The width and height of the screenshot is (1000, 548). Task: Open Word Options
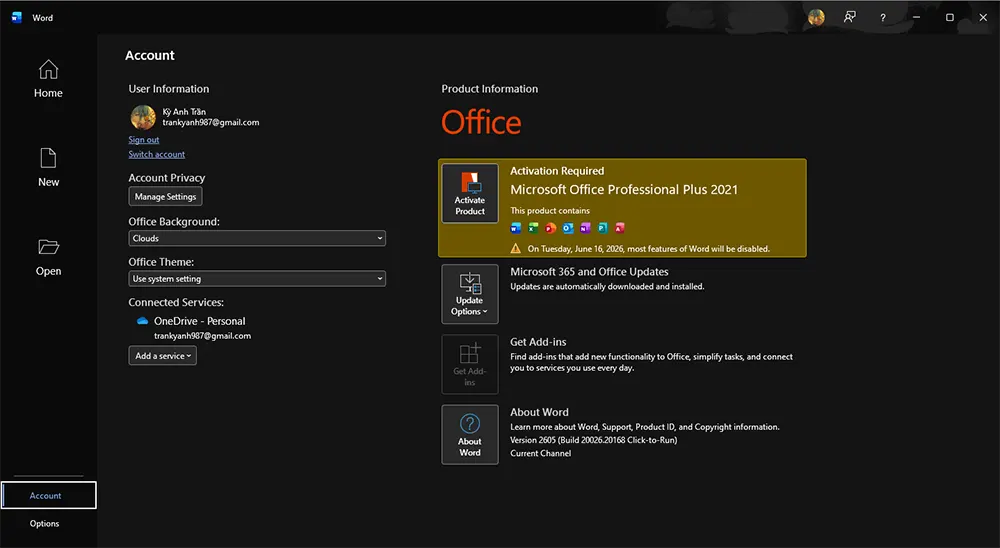point(44,523)
